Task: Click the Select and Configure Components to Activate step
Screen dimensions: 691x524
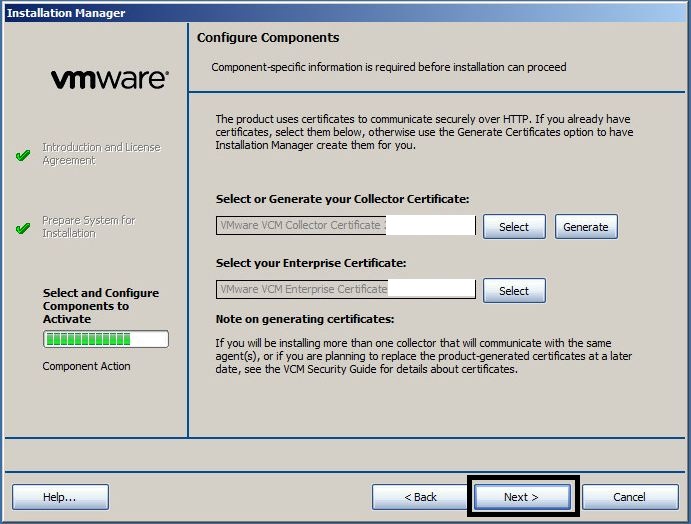Action: (x=100, y=306)
